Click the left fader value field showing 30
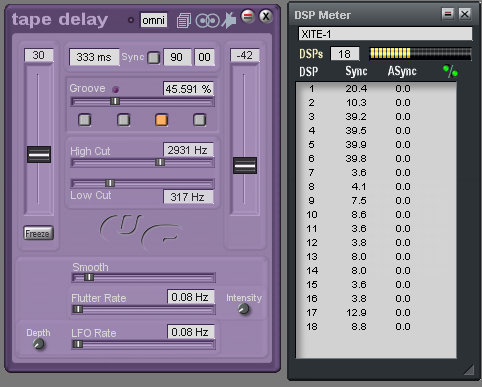The height and width of the screenshot is (387, 482). point(39,55)
